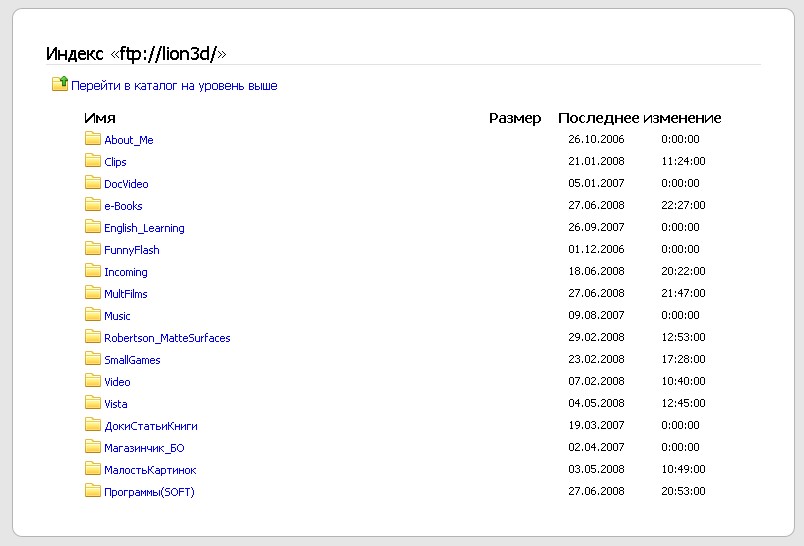Viewport: 804px width, 546px height.
Task: Click the Размер column header
Action: point(515,118)
